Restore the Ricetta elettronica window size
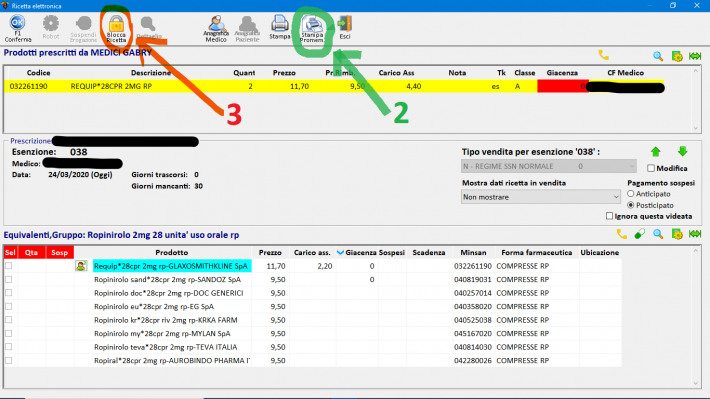710x399 pixels. [x=673, y=5]
